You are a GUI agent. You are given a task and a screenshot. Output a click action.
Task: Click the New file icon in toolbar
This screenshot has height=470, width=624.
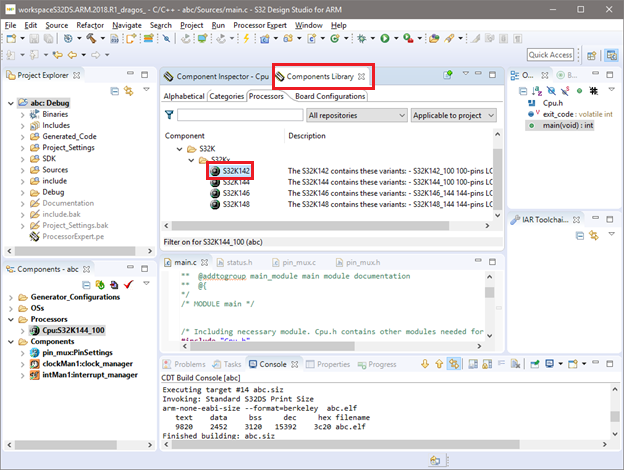tap(12, 39)
